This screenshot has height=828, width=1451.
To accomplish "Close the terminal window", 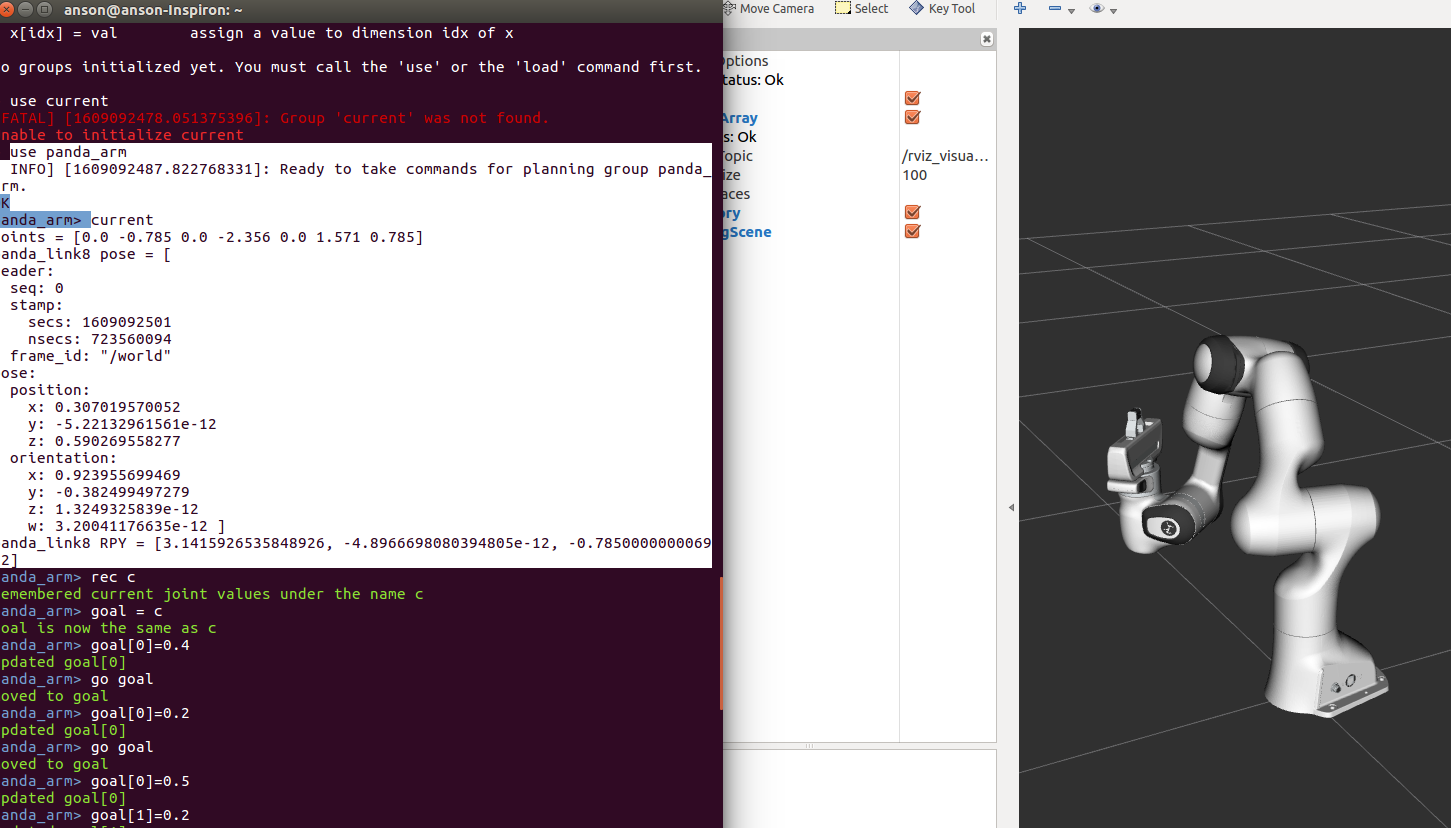I will point(7,10).
